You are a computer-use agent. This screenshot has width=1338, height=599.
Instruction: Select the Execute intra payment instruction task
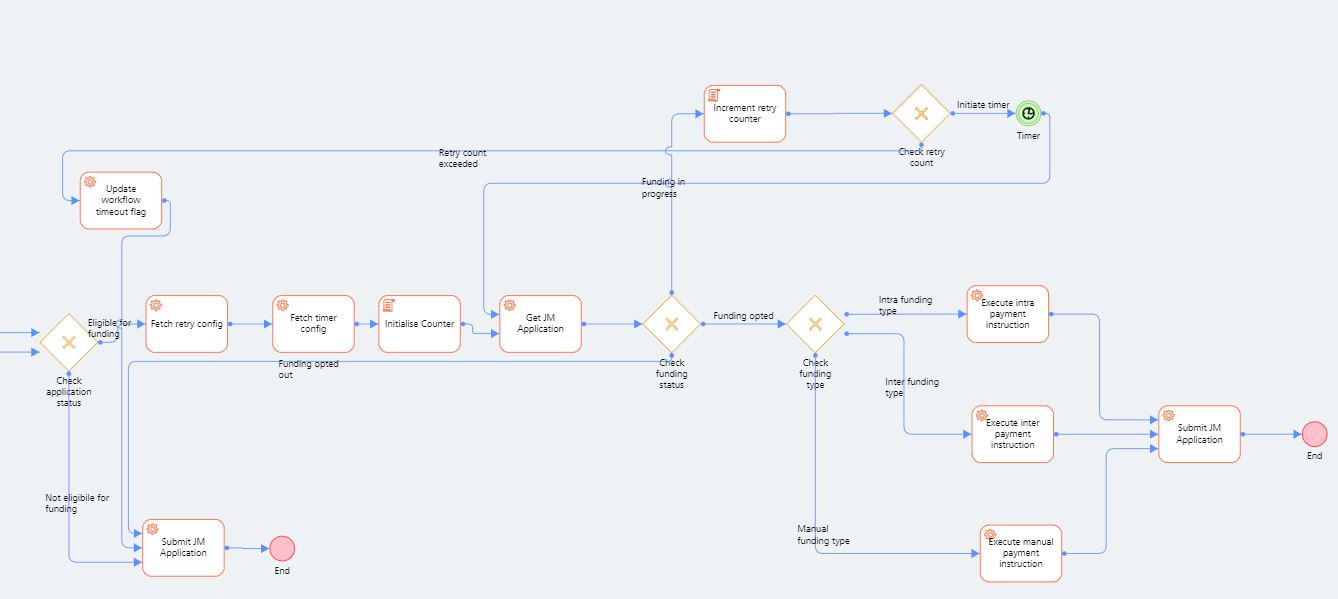[x=1007, y=314]
